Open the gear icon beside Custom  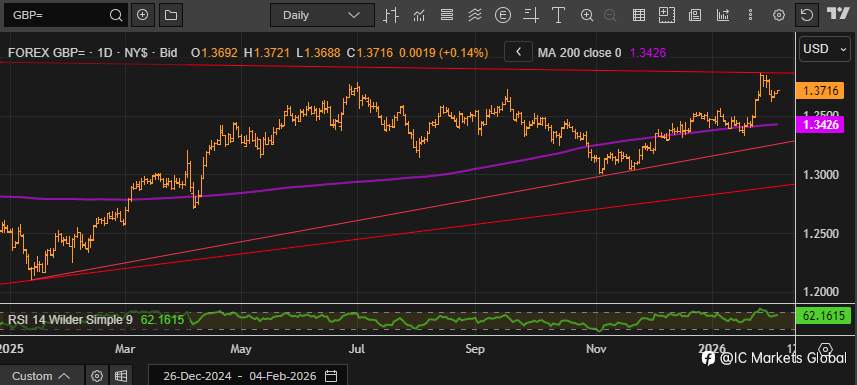point(97,376)
